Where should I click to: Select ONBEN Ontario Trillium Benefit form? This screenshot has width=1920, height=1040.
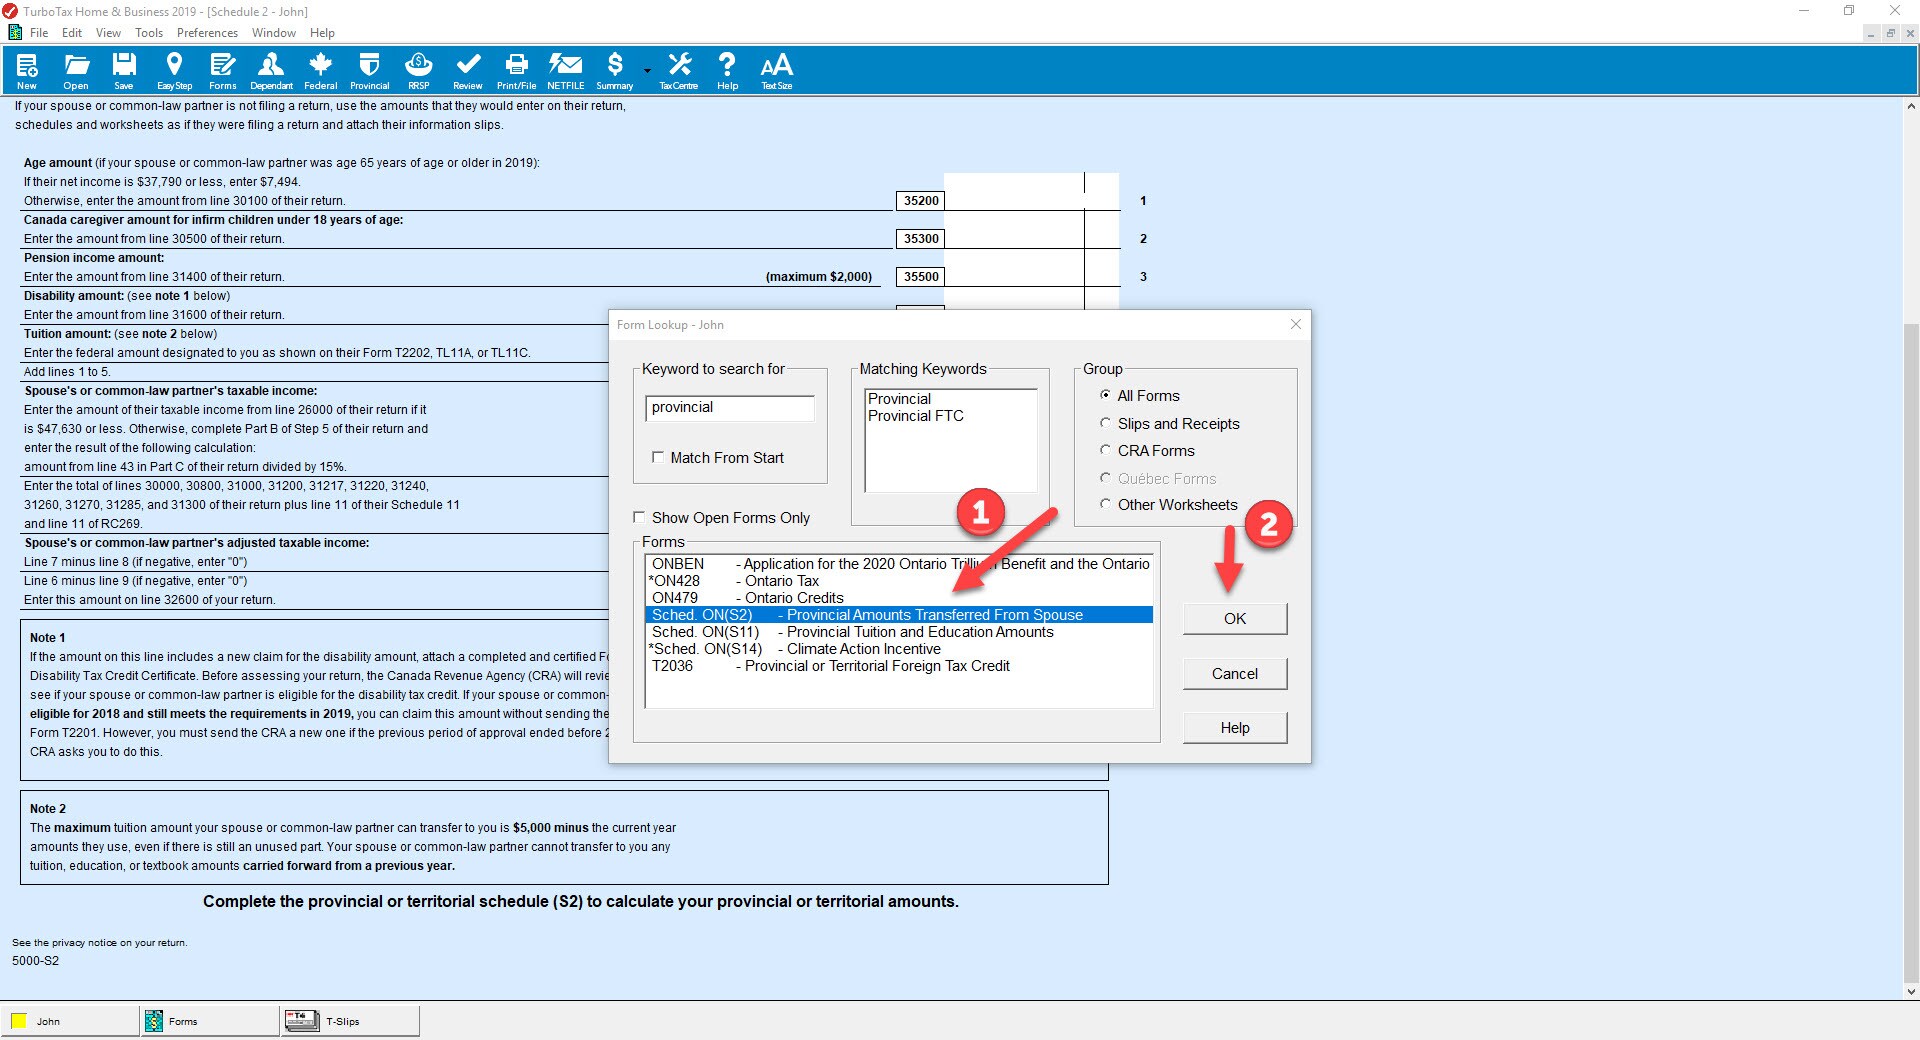click(x=899, y=564)
